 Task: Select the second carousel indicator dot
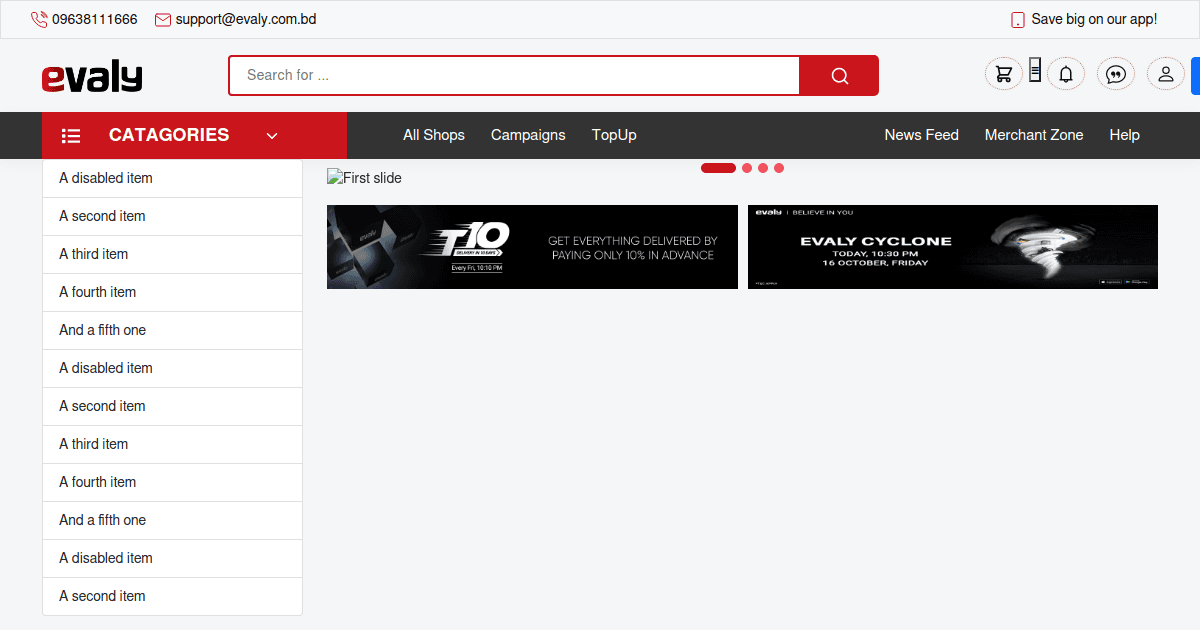747,168
